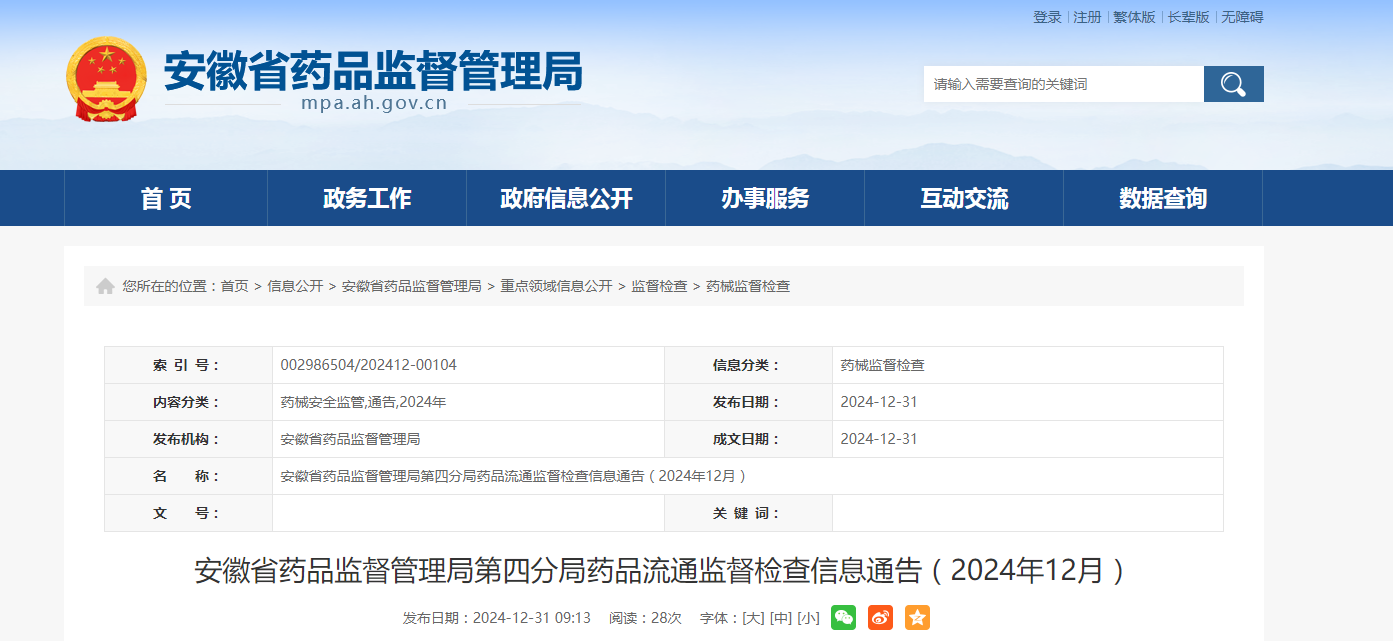Open the 政务工作 navigation tab

click(367, 198)
